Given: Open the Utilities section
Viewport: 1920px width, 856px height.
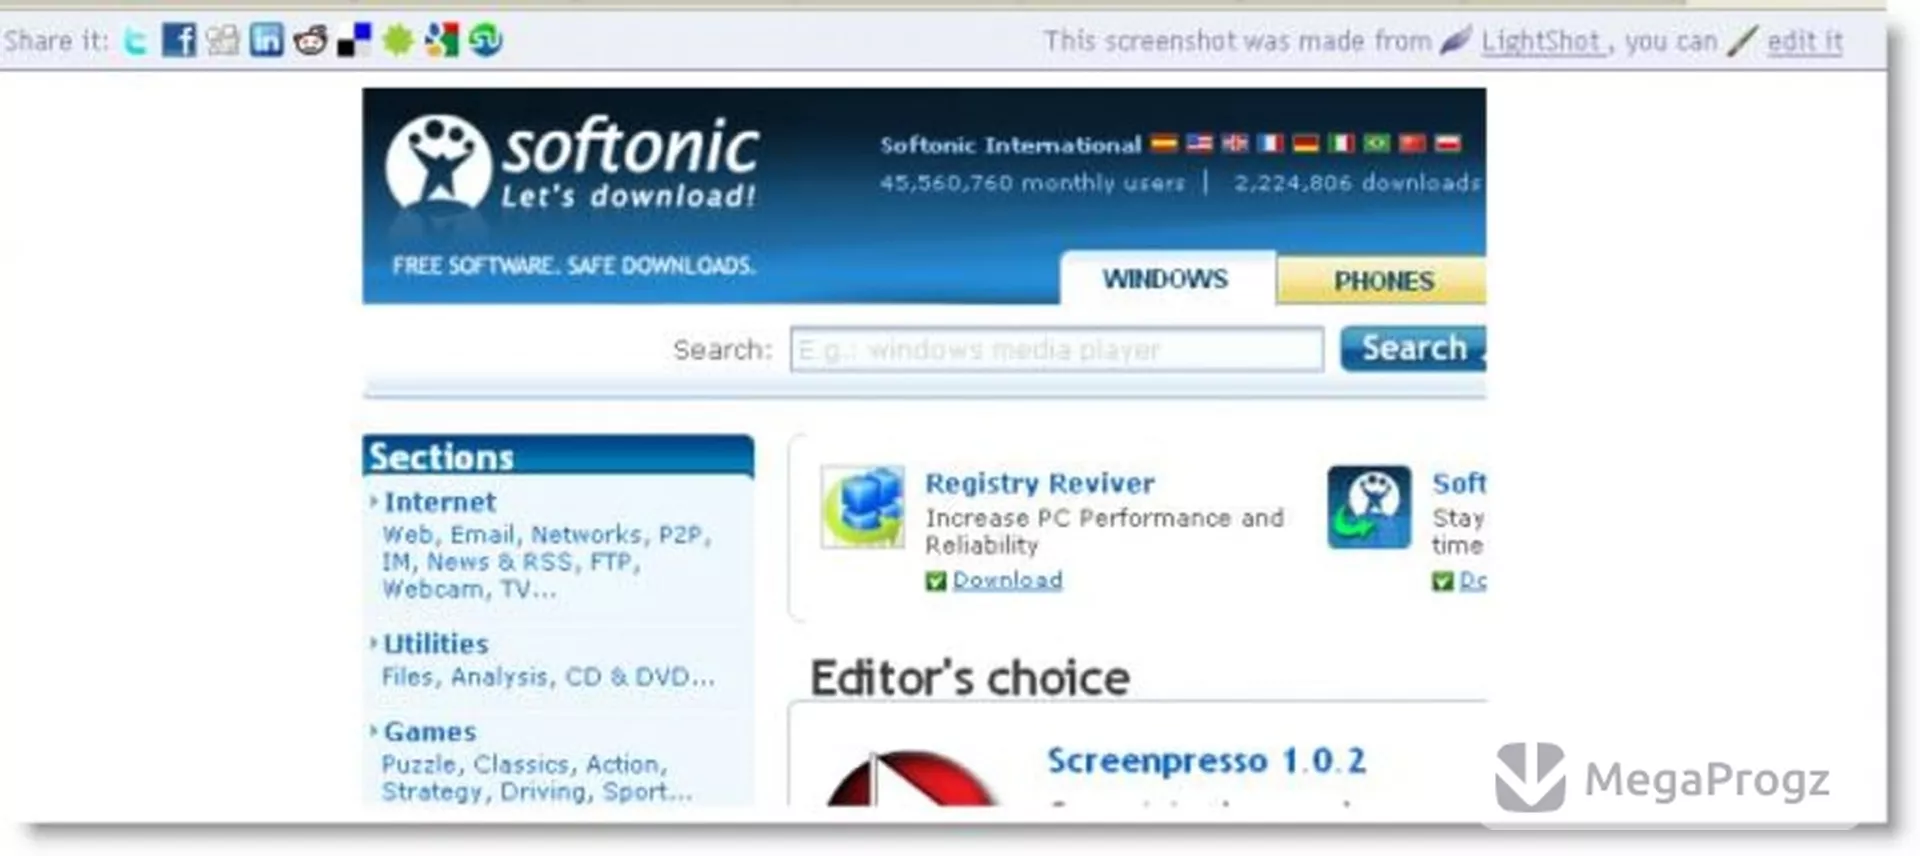Looking at the screenshot, I should (x=436, y=644).
